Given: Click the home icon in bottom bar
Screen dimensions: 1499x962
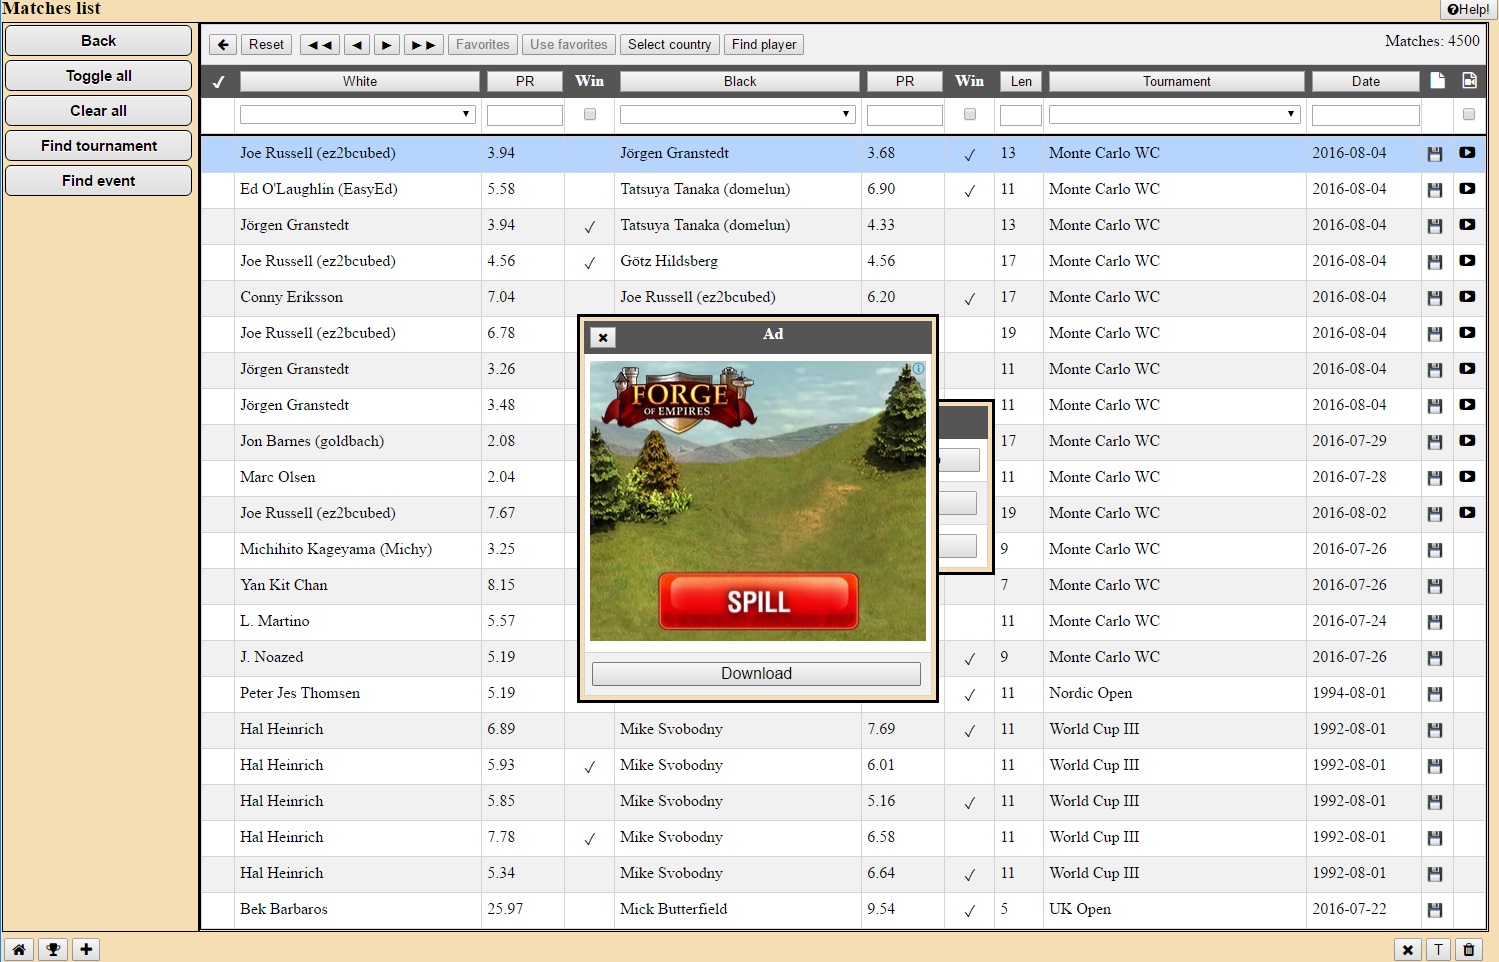Looking at the screenshot, I should tap(19, 949).
